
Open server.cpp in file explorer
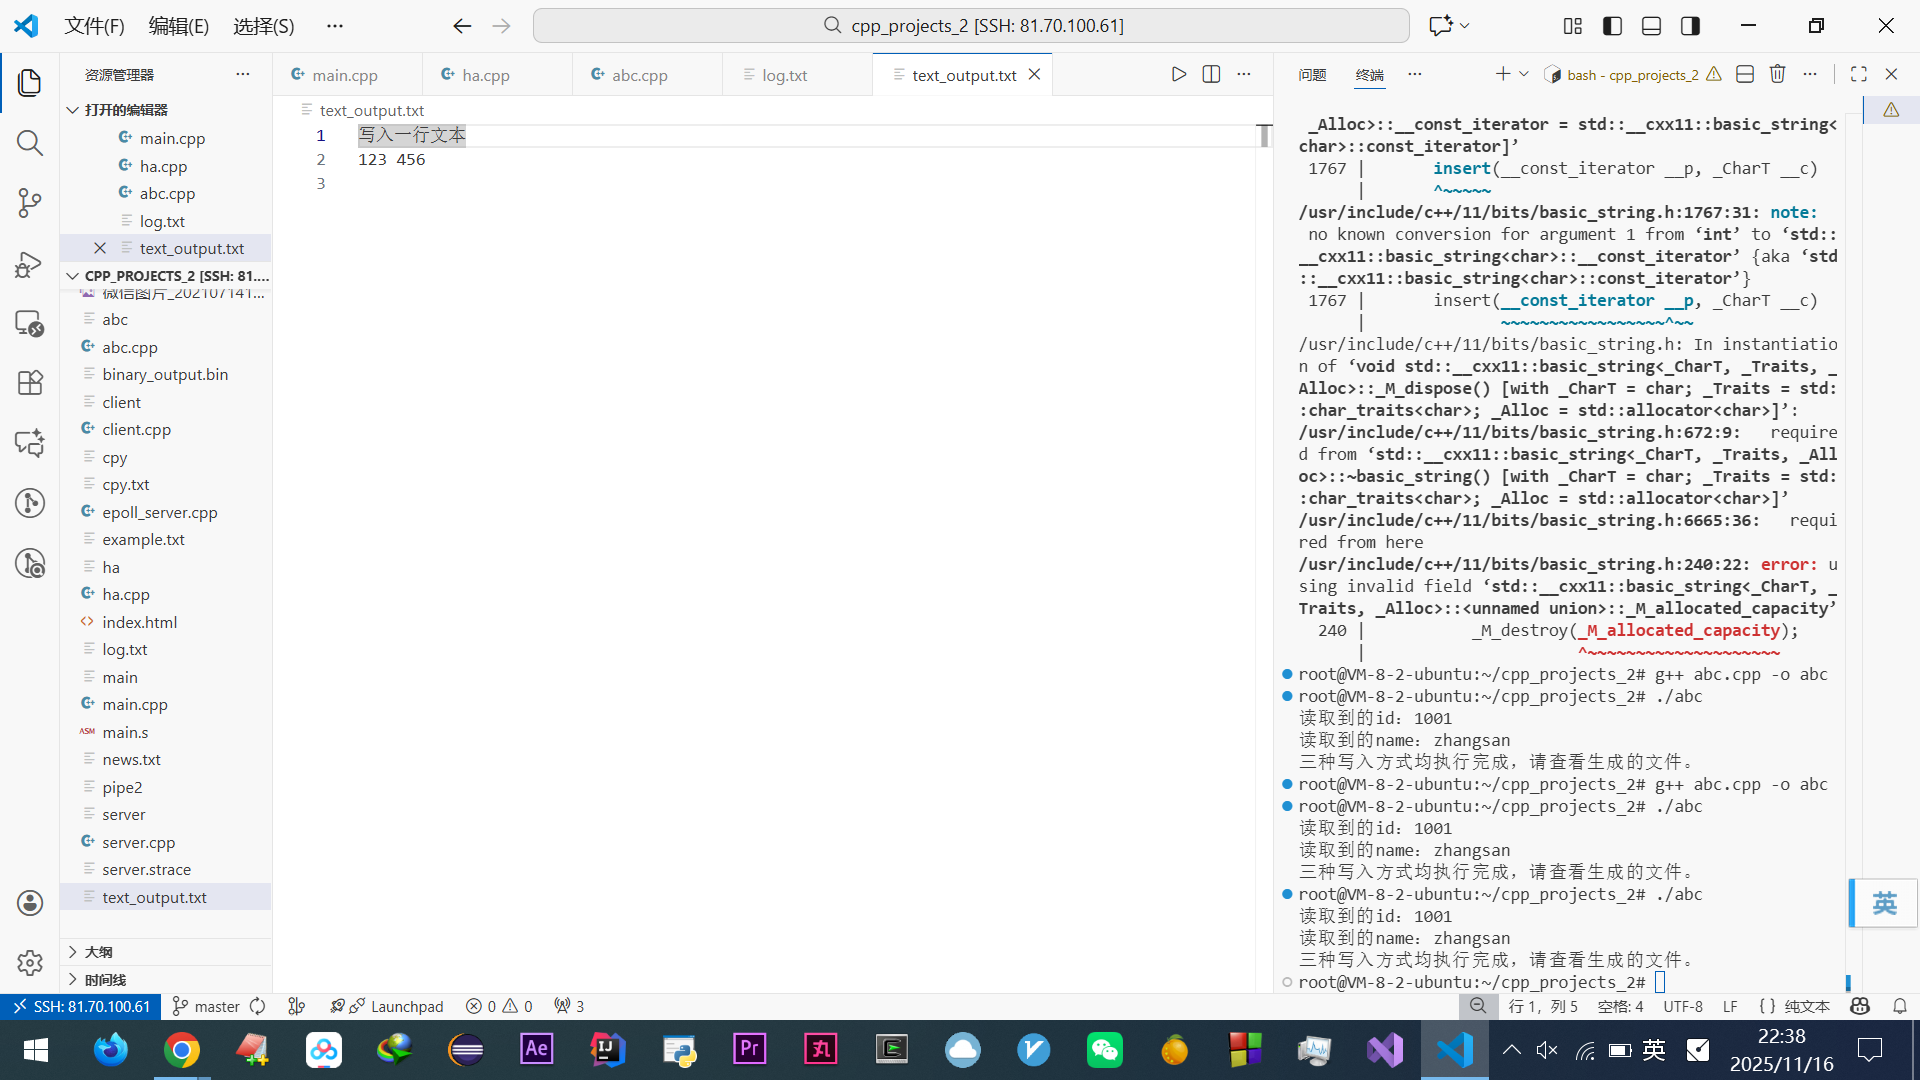(x=138, y=842)
